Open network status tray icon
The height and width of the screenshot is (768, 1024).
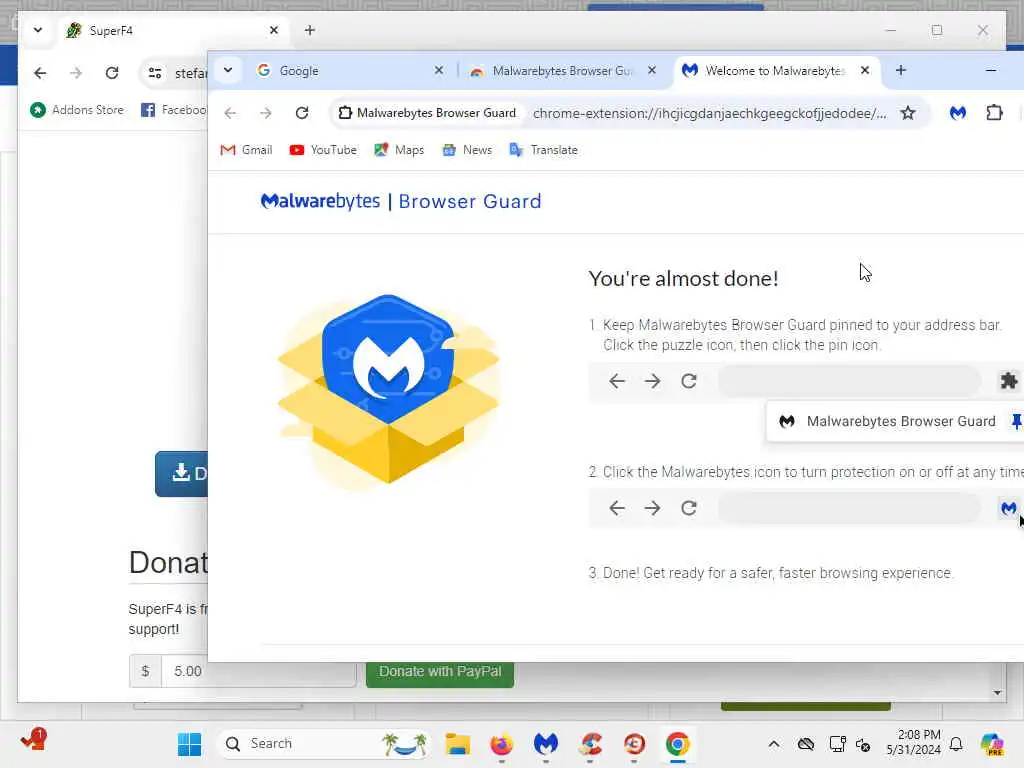click(837, 744)
